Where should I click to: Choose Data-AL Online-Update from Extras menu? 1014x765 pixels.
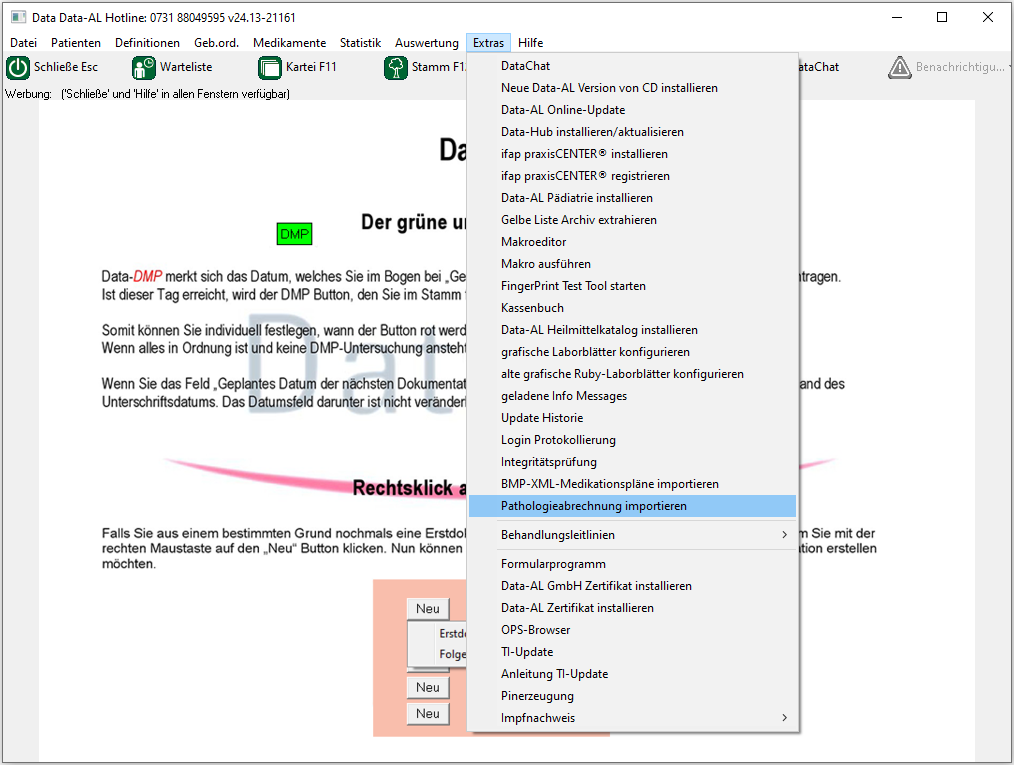562,110
